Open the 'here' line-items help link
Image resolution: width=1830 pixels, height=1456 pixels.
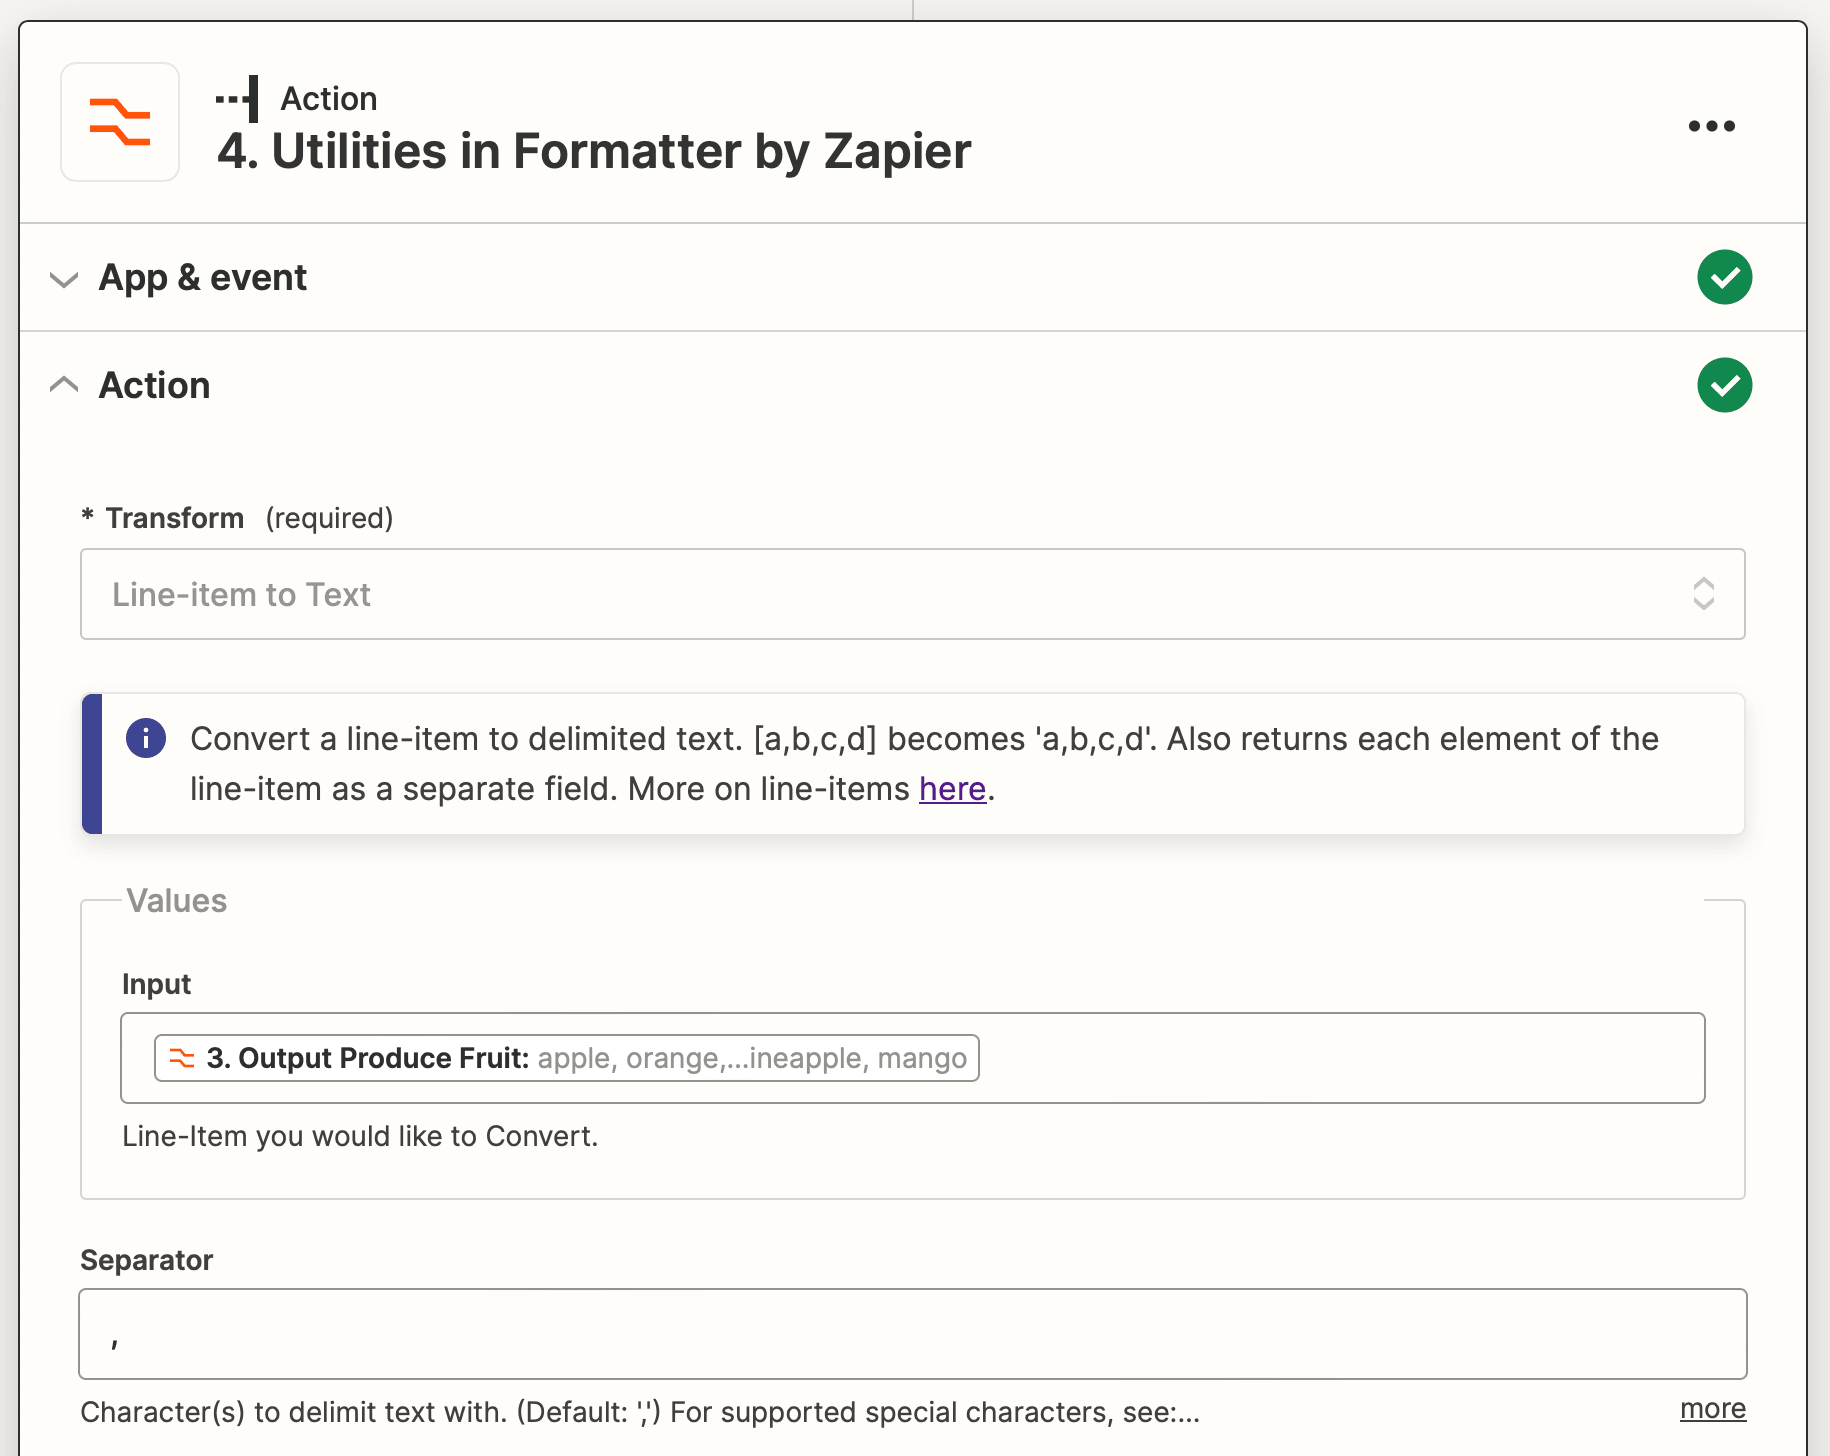951,789
